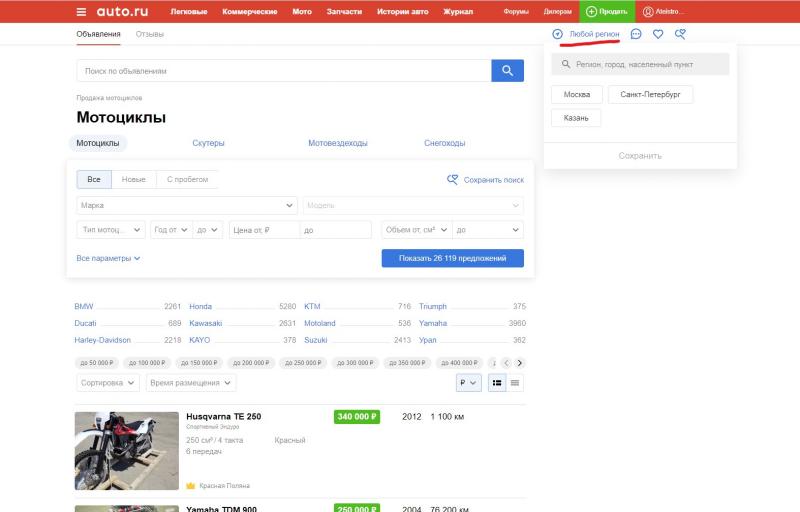Switch to detailed list view icon
The width and height of the screenshot is (800, 512).
click(497, 382)
